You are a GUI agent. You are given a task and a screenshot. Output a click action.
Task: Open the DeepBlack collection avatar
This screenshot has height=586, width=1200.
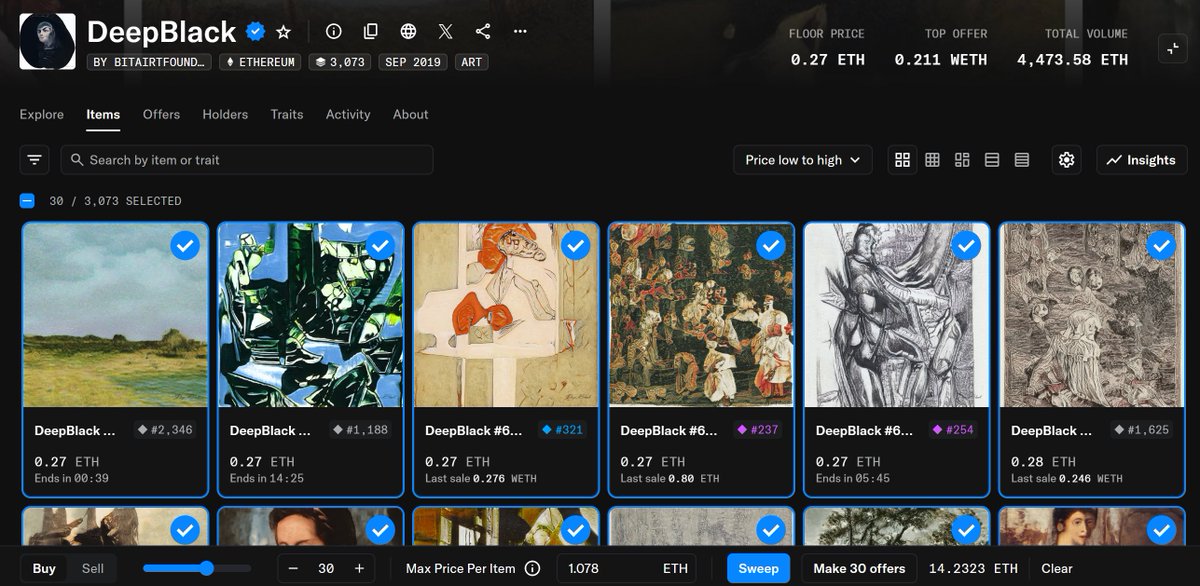point(47,42)
